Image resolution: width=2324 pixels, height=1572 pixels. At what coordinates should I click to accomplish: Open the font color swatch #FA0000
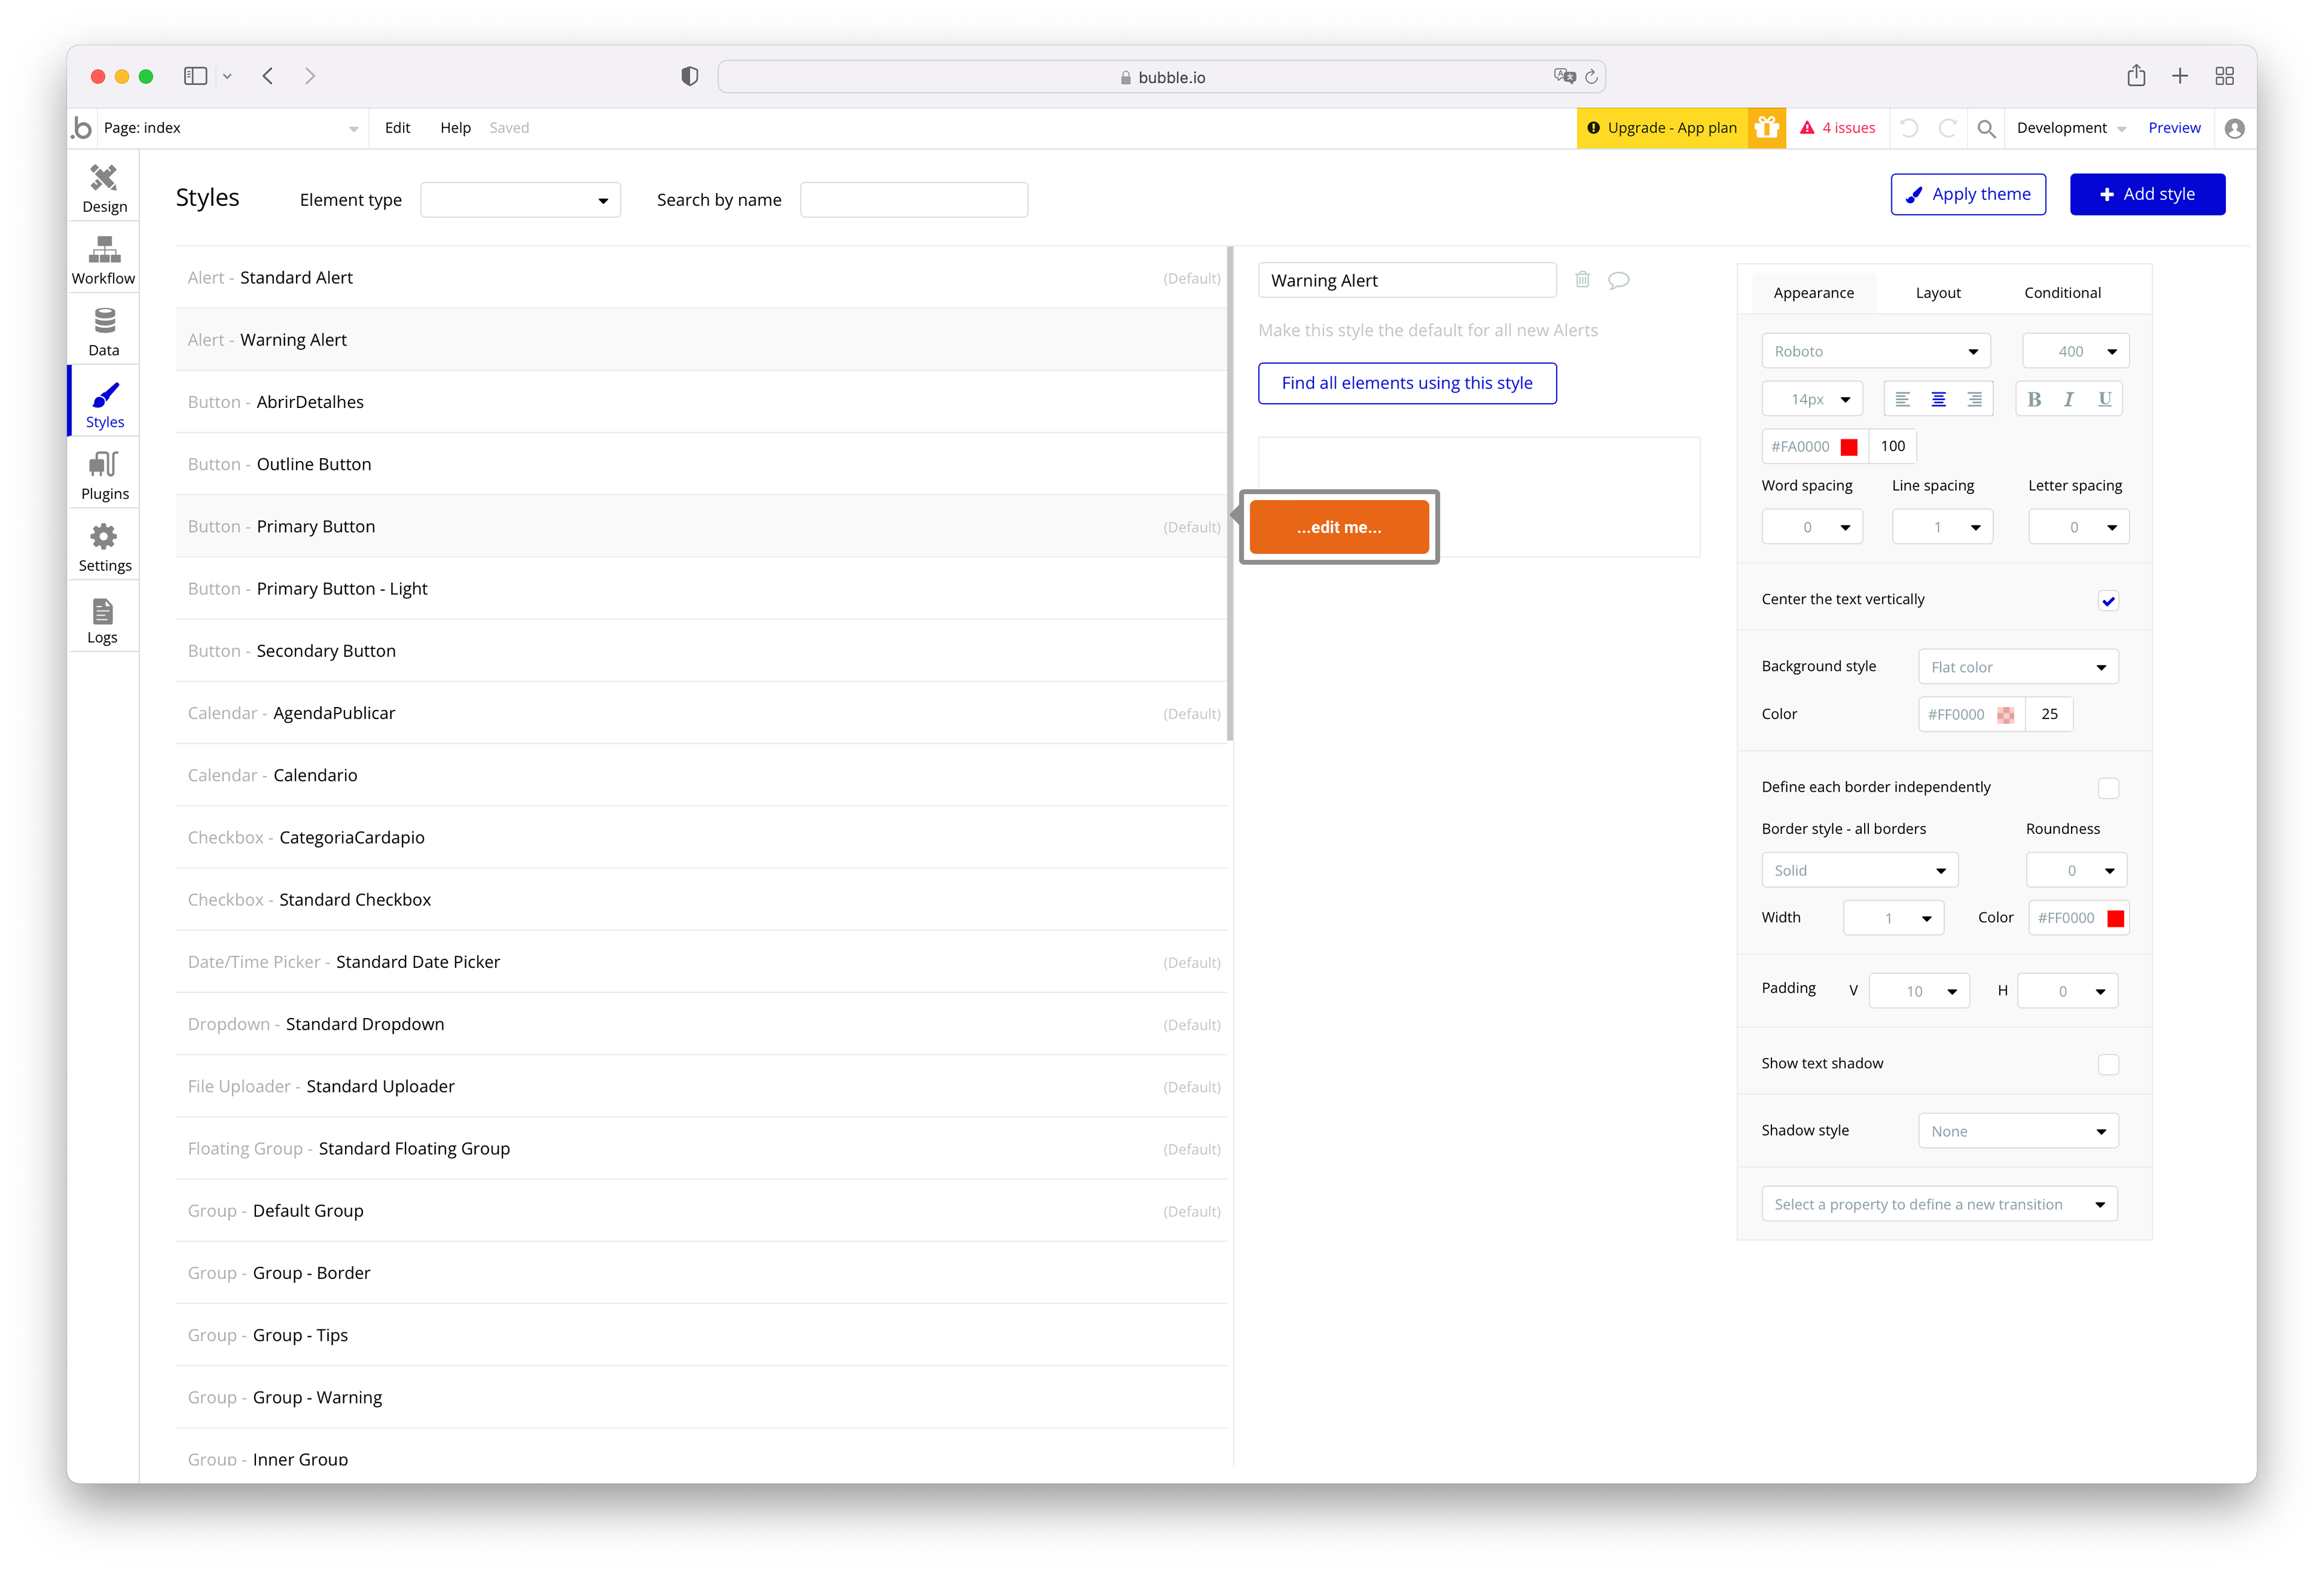[x=1849, y=447]
